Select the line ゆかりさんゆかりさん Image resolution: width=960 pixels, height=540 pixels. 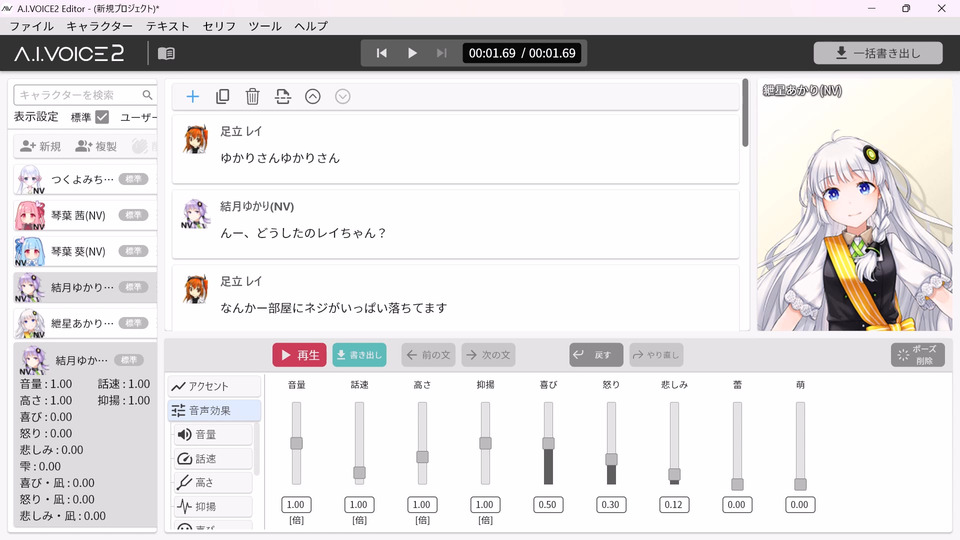click(456, 149)
